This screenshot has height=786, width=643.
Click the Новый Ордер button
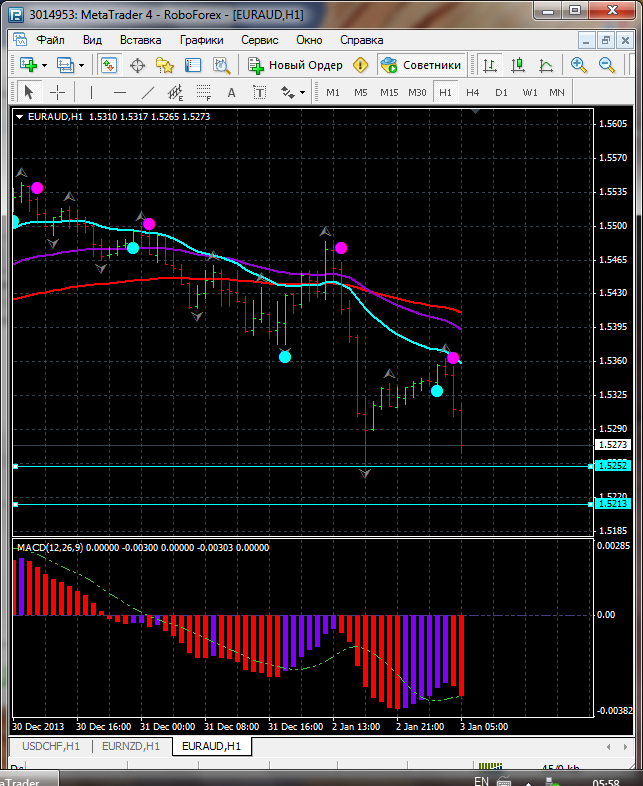[x=295, y=65]
